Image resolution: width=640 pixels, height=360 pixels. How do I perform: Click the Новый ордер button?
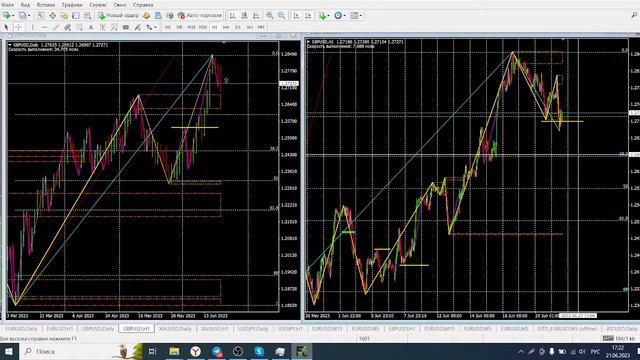click(x=118, y=16)
